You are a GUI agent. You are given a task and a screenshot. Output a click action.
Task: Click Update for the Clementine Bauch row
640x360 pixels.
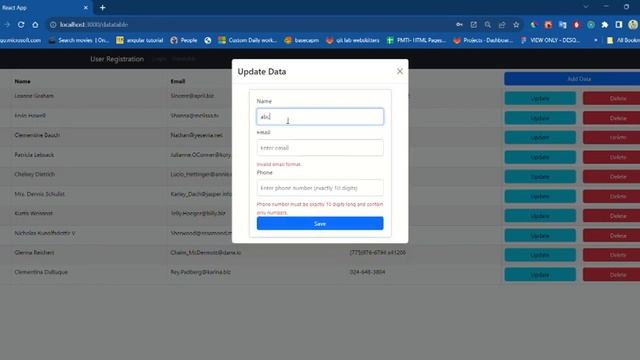tap(540, 138)
